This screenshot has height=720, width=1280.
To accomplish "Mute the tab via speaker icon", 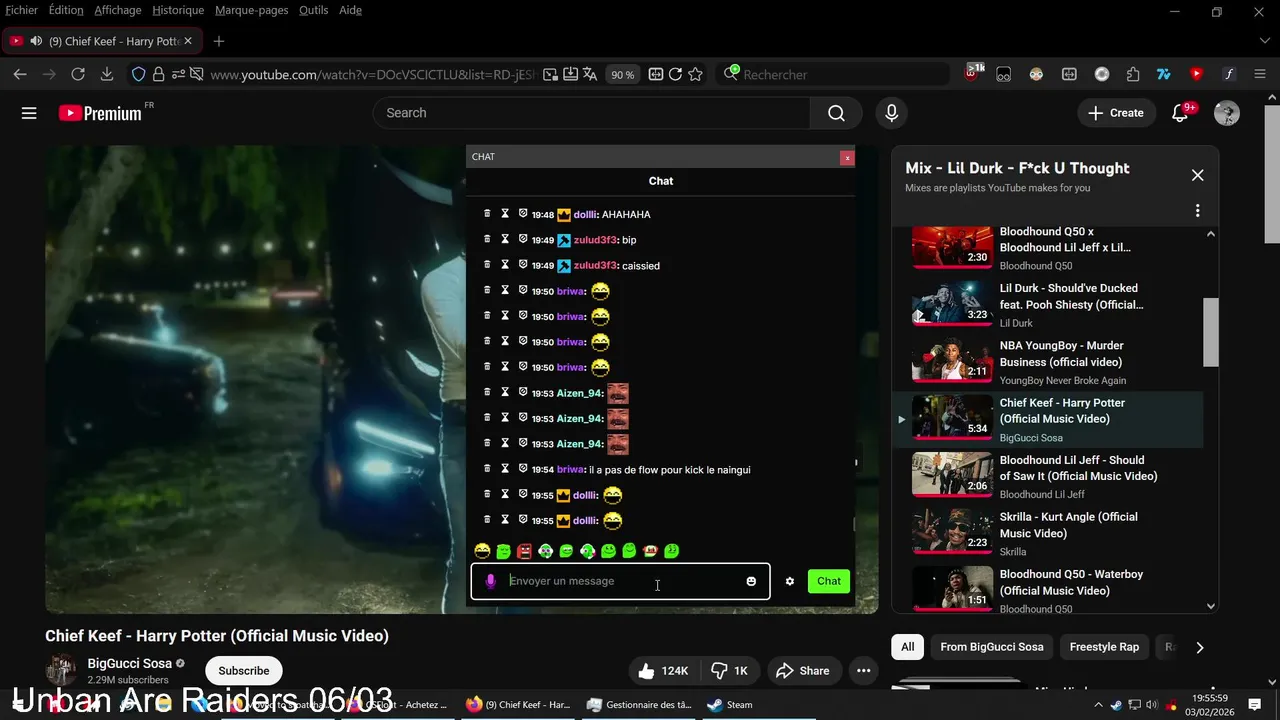I will coord(36,41).
